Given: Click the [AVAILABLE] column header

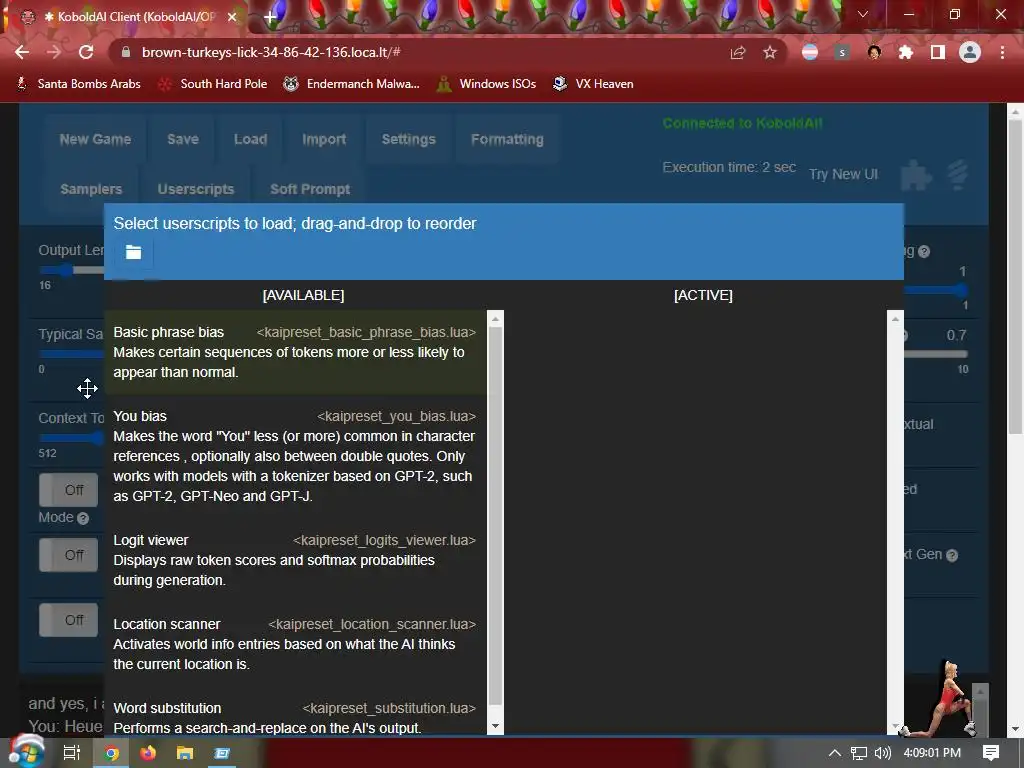Looking at the screenshot, I should [x=303, y=295].
